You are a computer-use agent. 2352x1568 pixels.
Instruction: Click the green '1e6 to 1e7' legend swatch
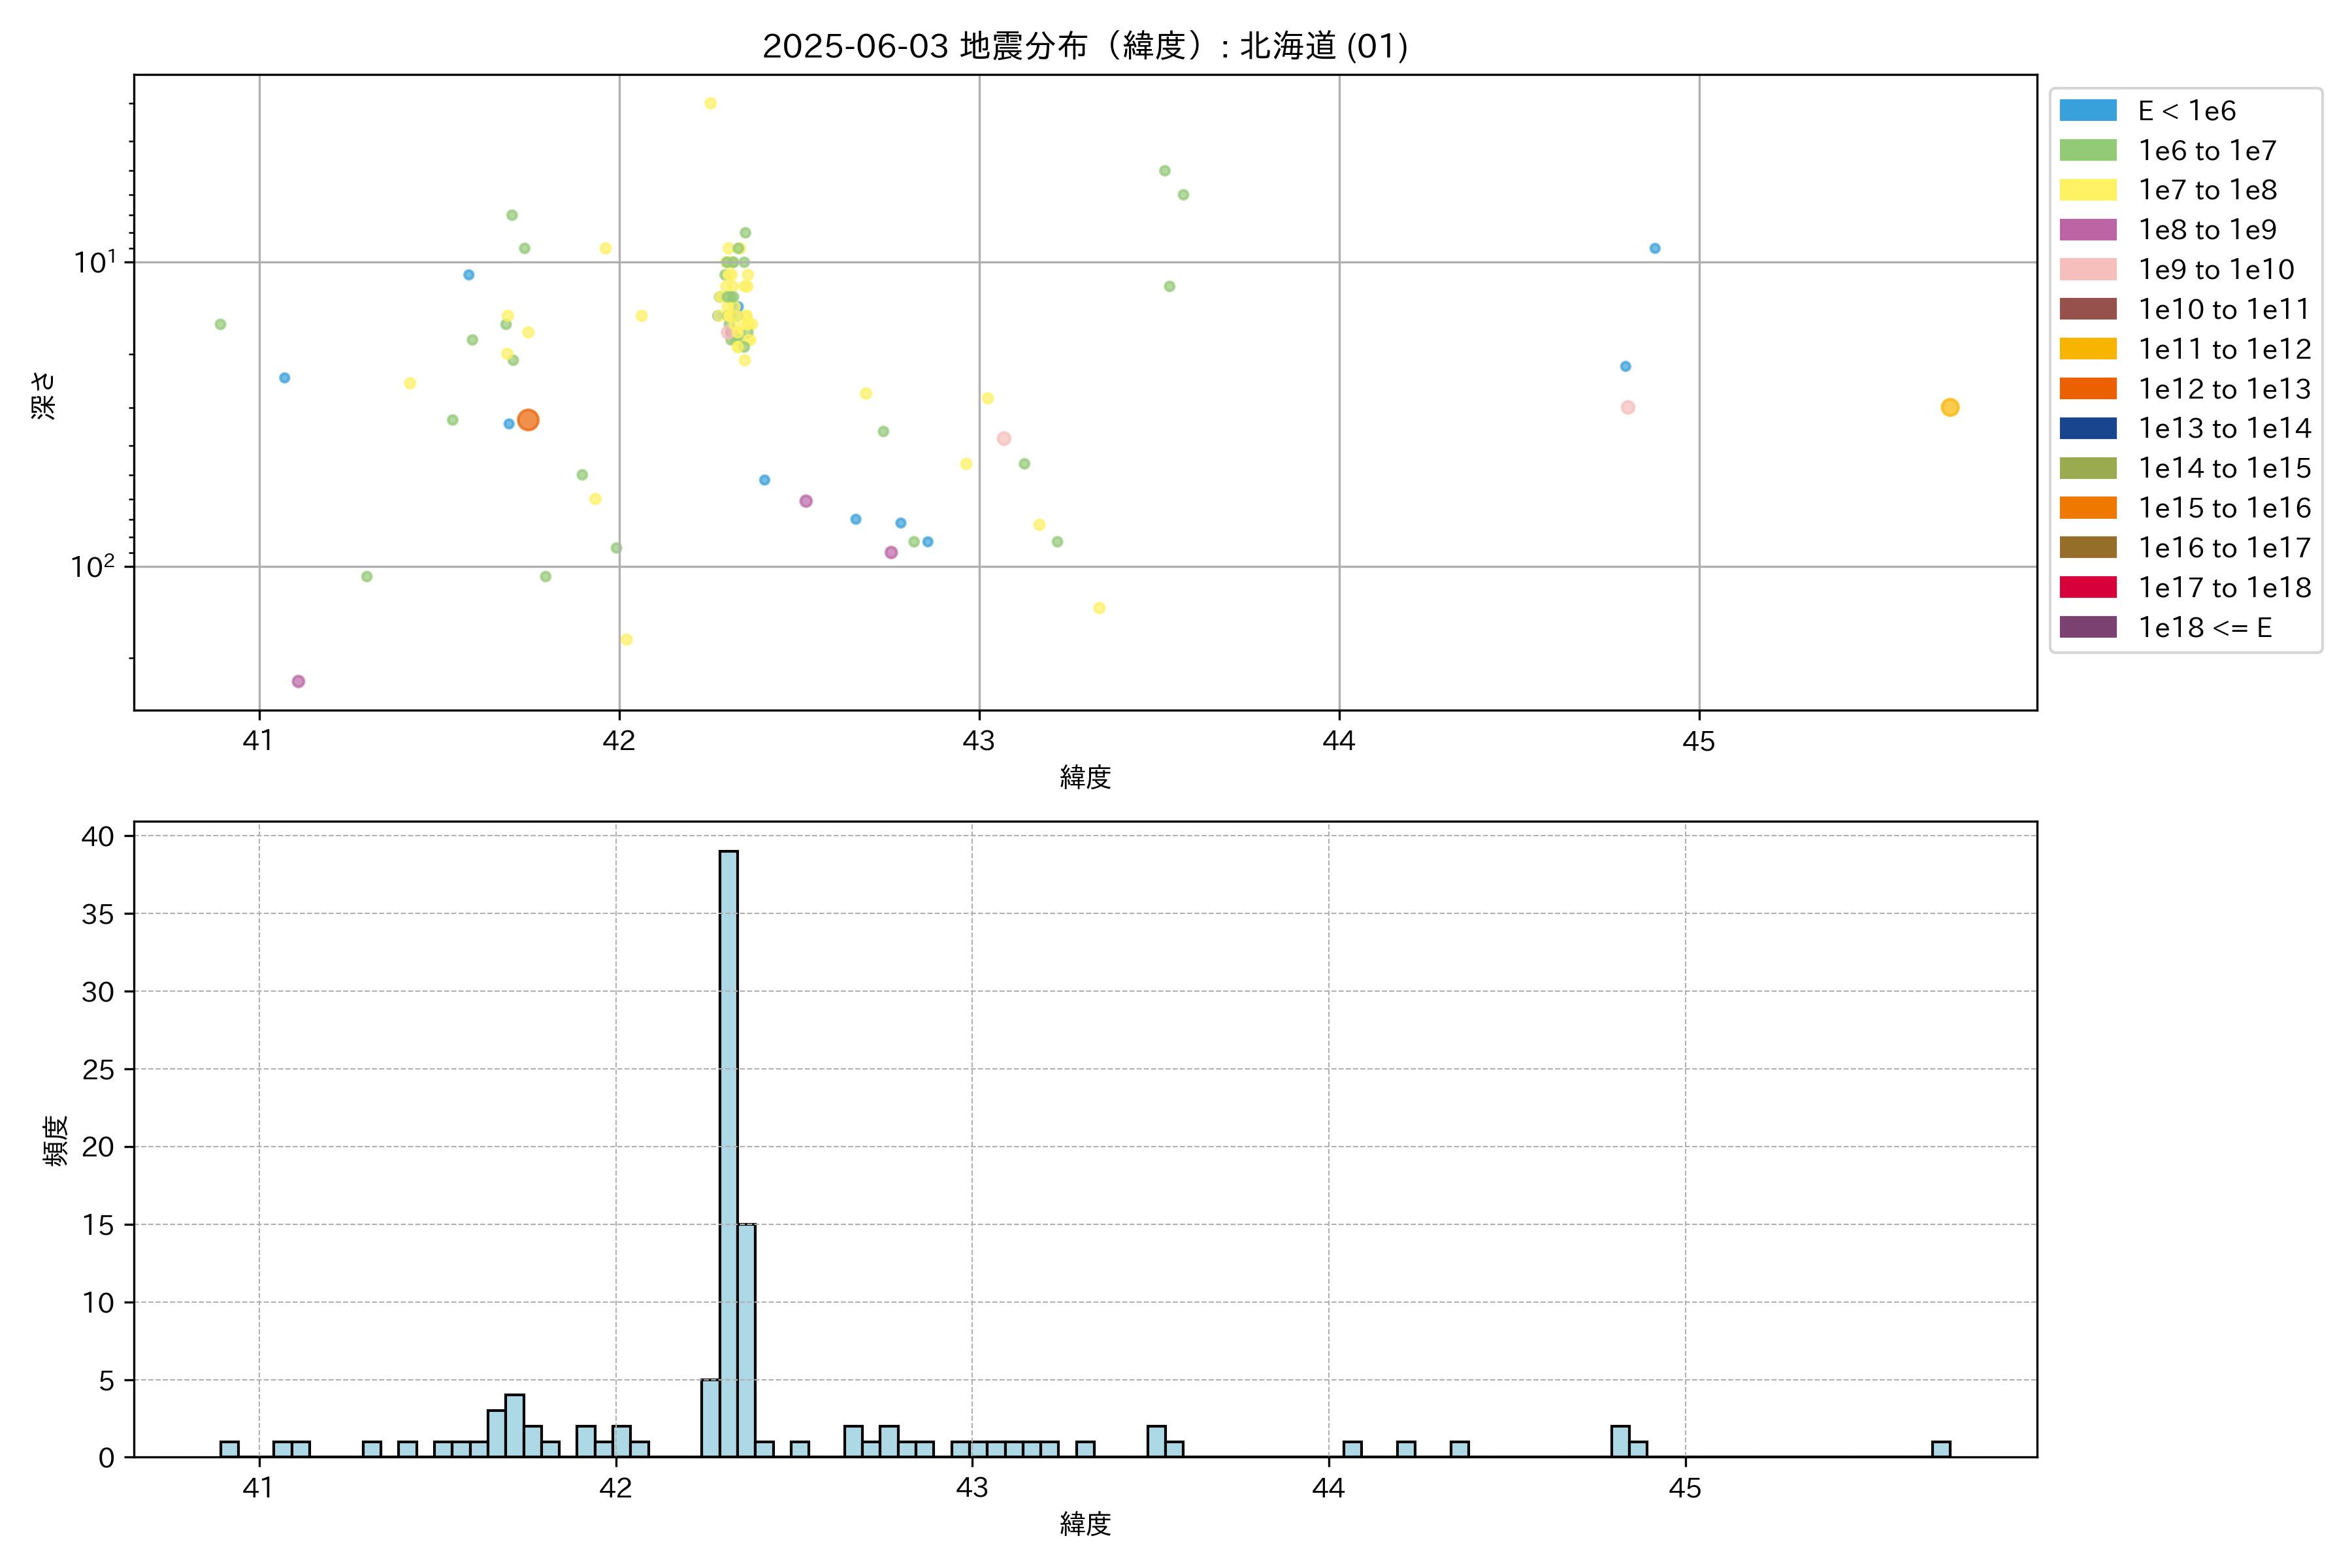[2088, 150]
